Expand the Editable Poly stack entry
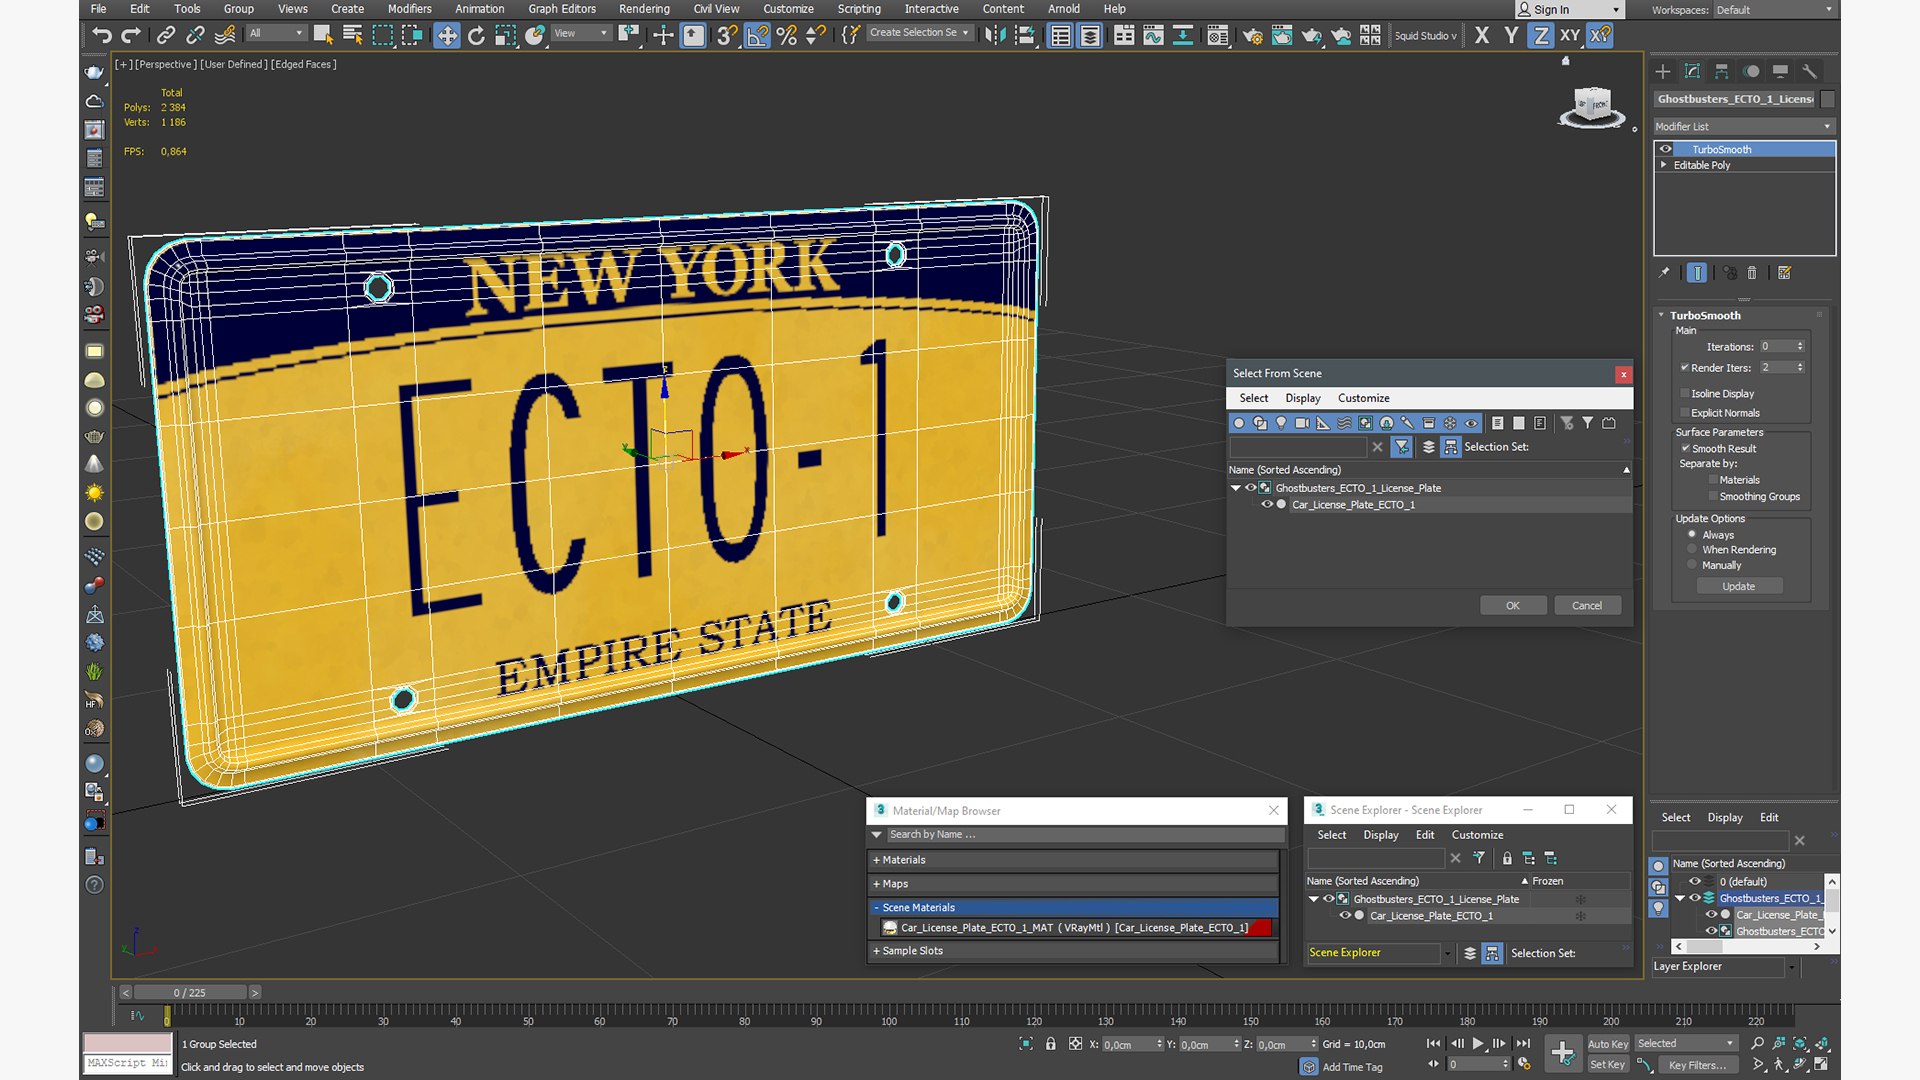The width and height of the screenshot is (1920, 1080). tap(1664, 165)
